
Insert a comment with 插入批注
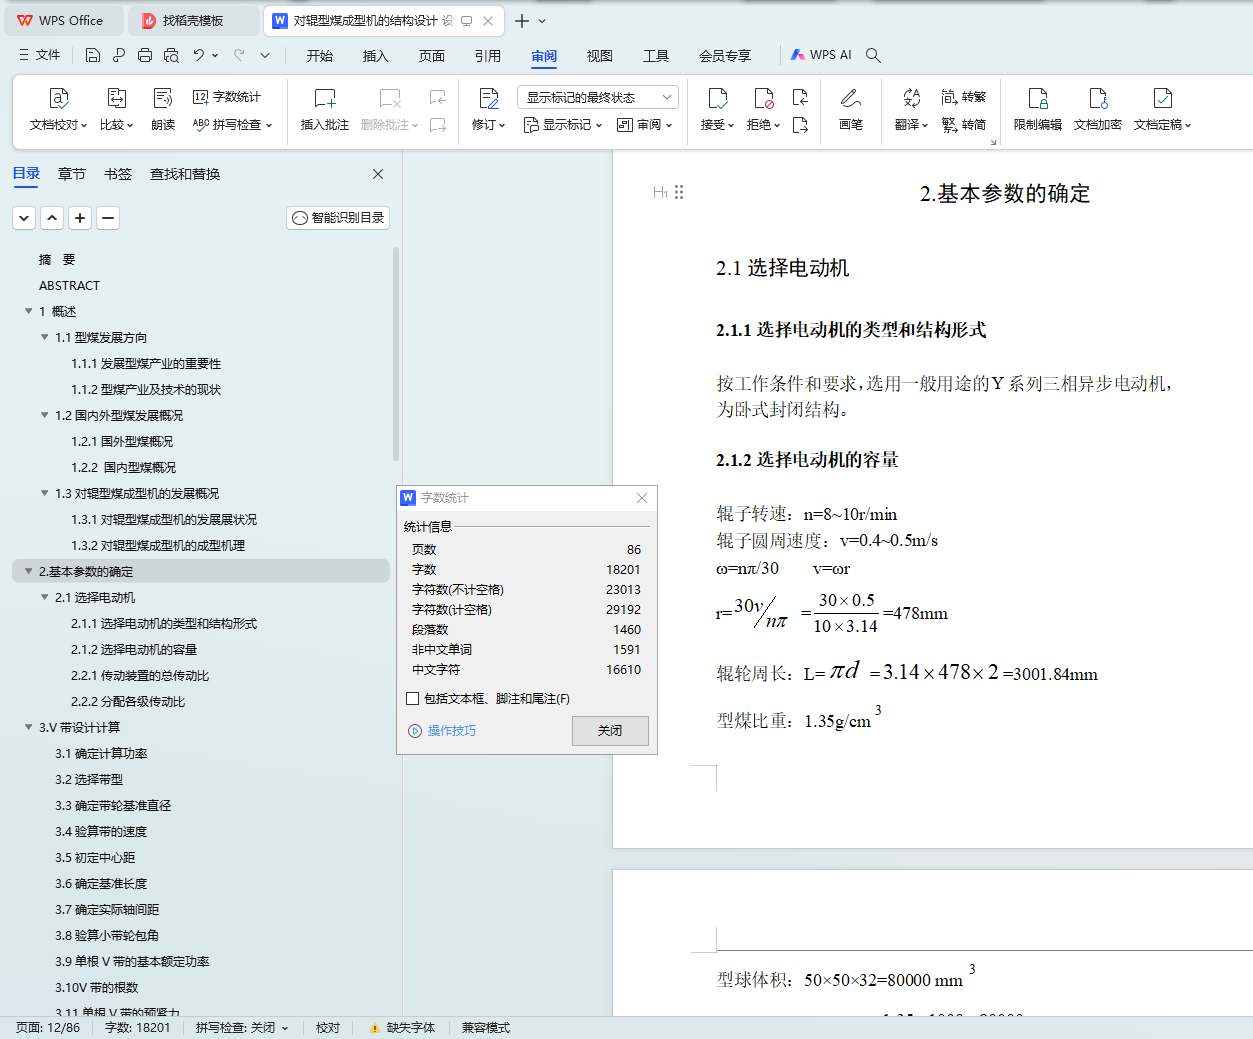click(x=325, y=110)
